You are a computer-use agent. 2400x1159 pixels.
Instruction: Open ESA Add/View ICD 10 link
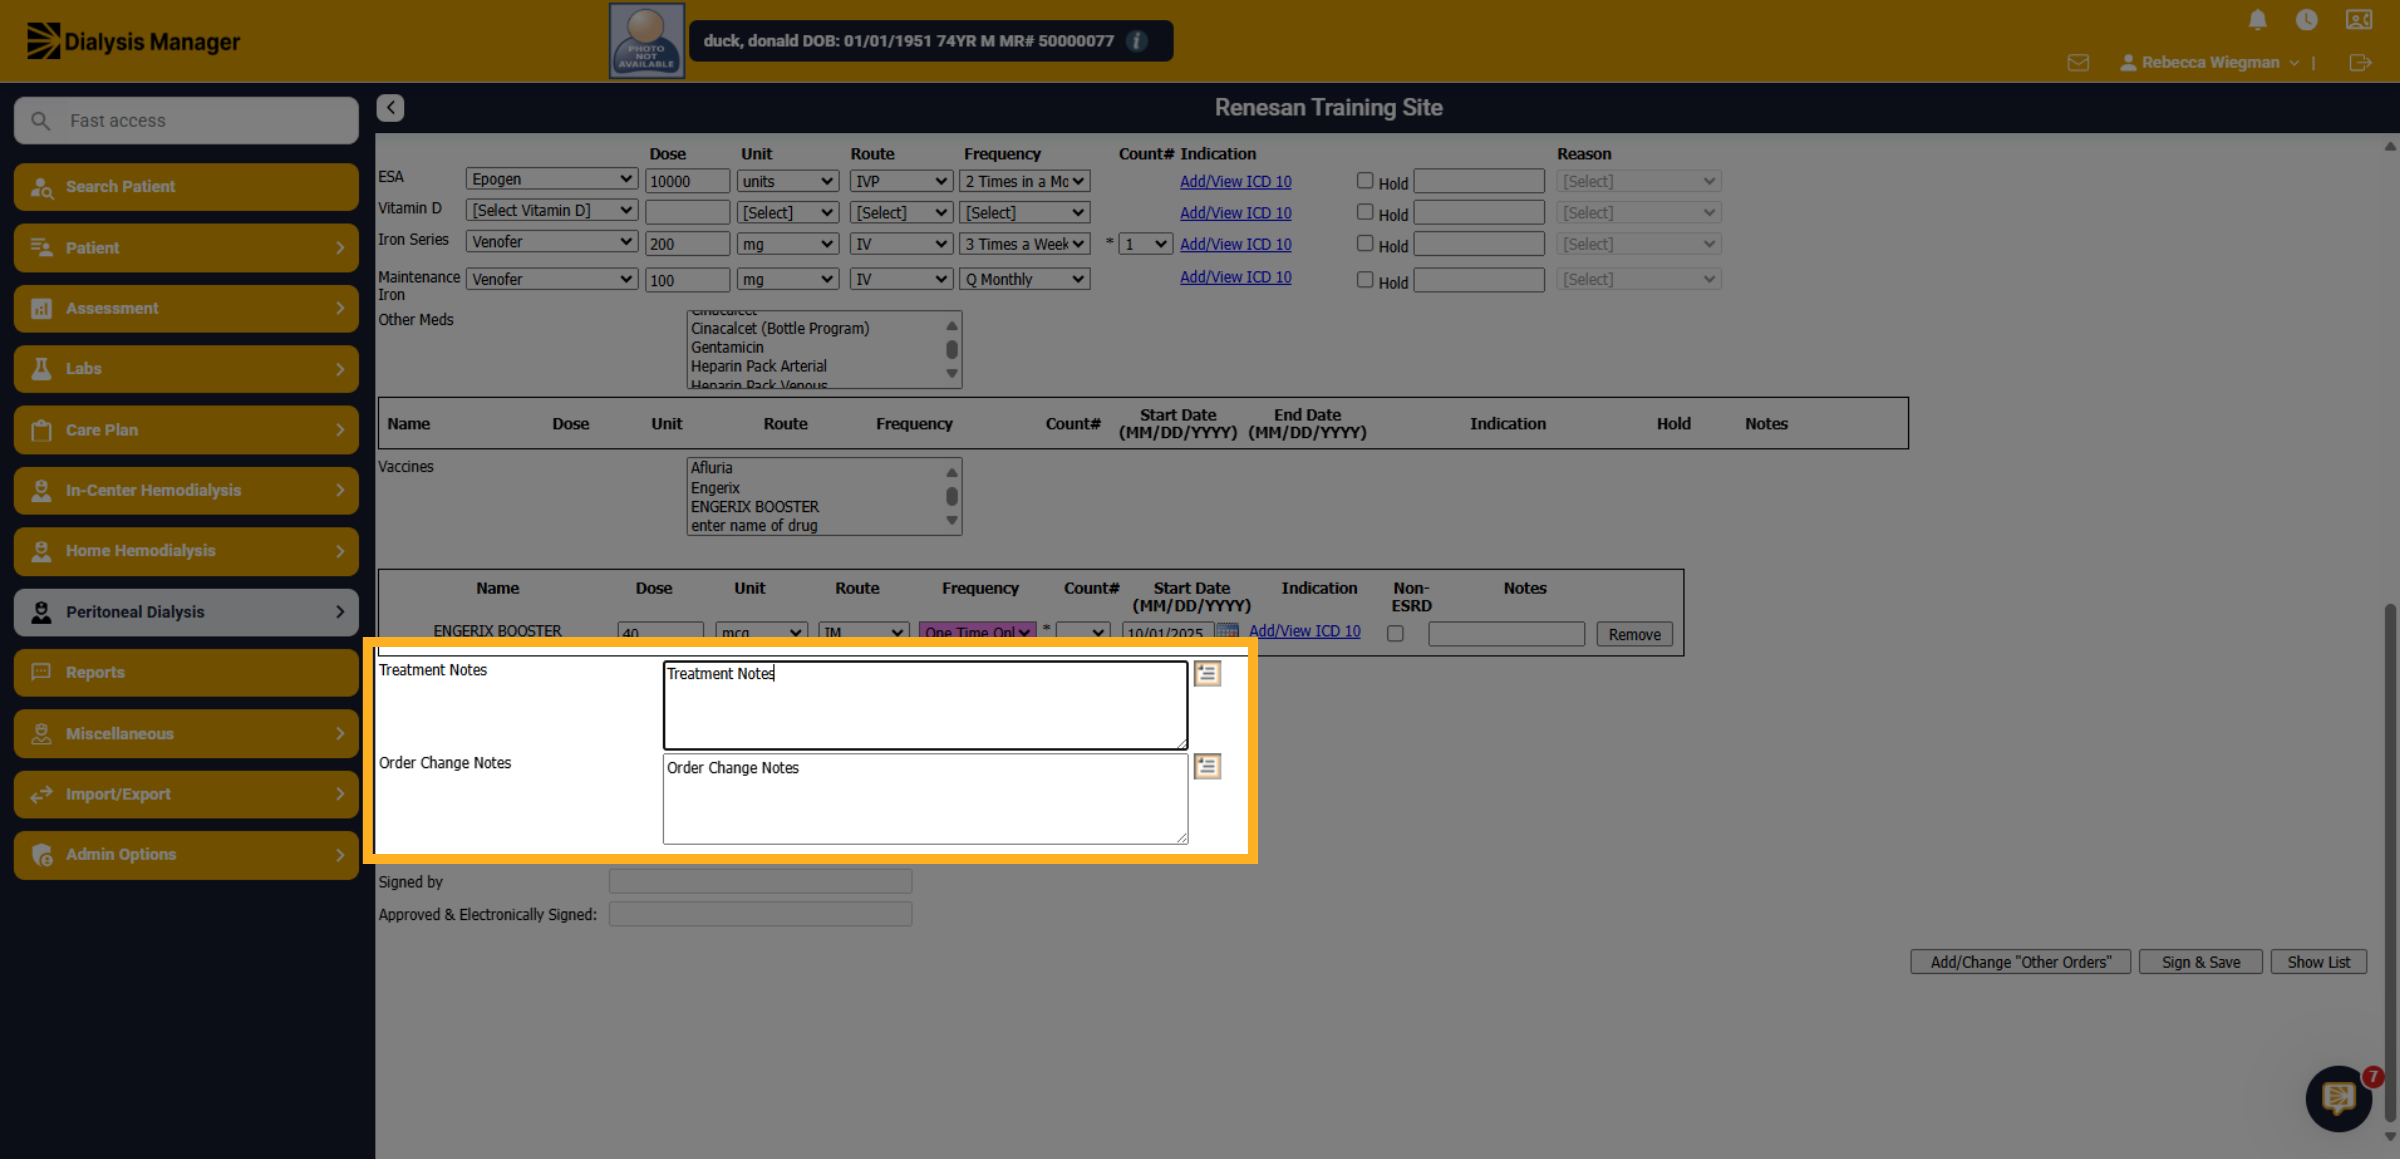(1235, 181)
